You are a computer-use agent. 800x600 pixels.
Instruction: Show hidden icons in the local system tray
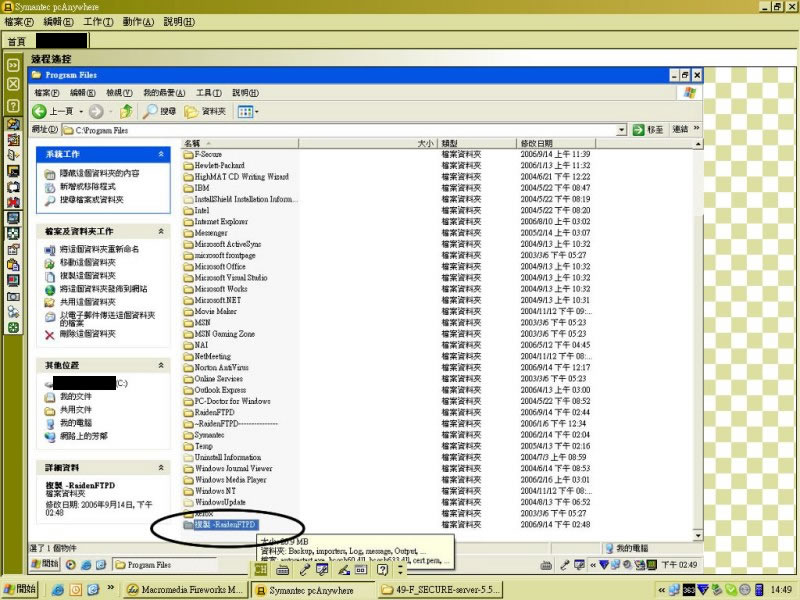(x=662, y=590)
